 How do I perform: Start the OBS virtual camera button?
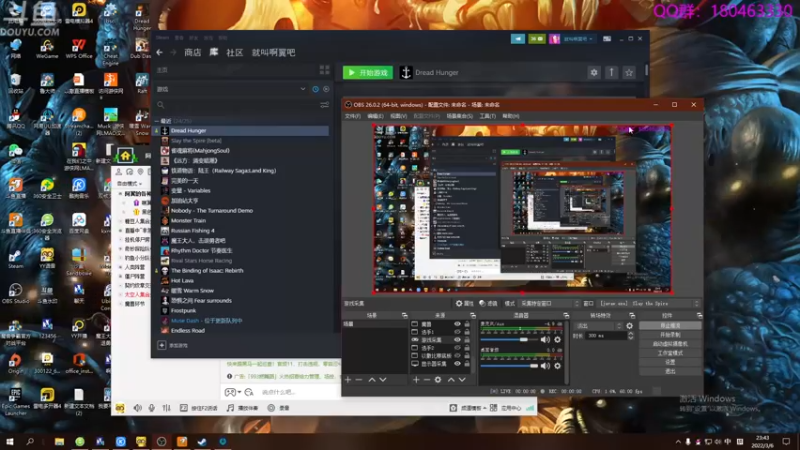(x=670, y=344)
